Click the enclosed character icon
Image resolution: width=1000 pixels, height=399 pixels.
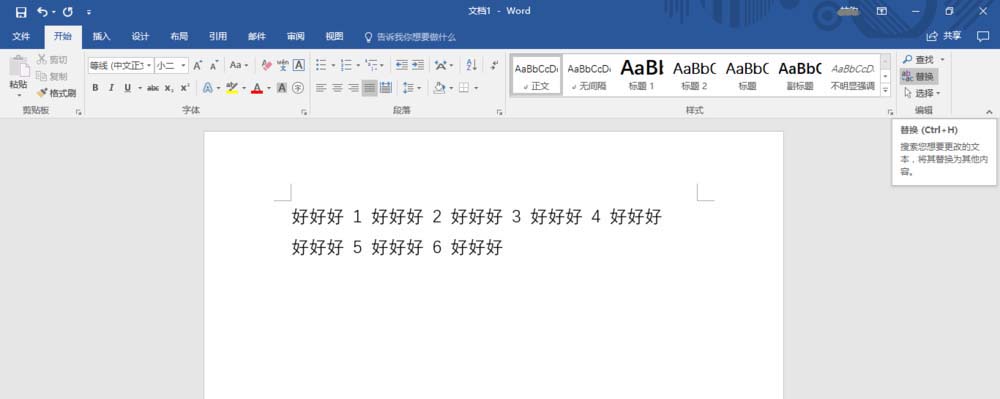[298, 88]
